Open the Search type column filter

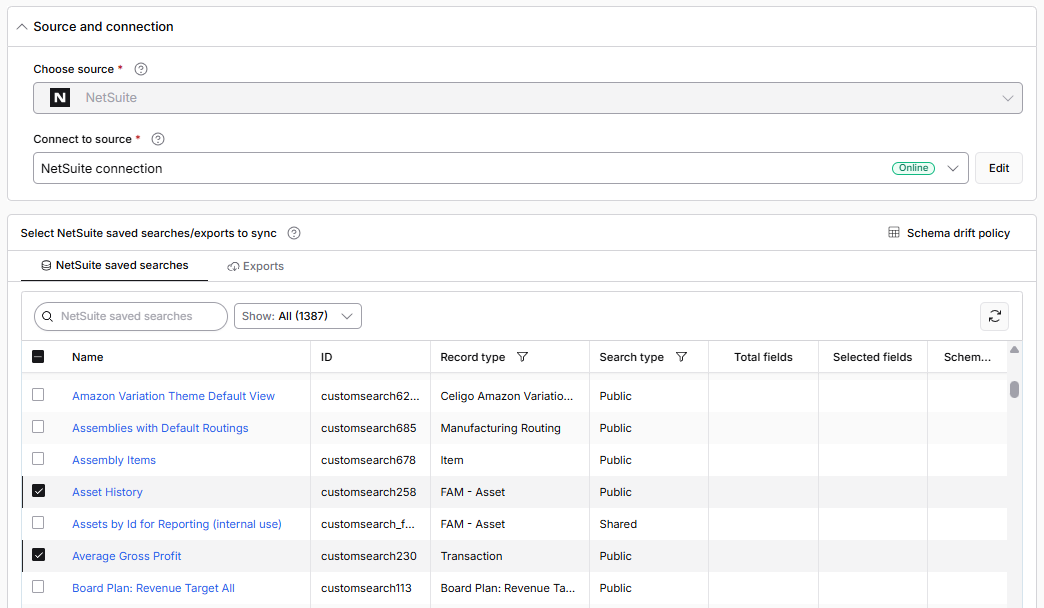pyautogui.click(x=681, y=357)
